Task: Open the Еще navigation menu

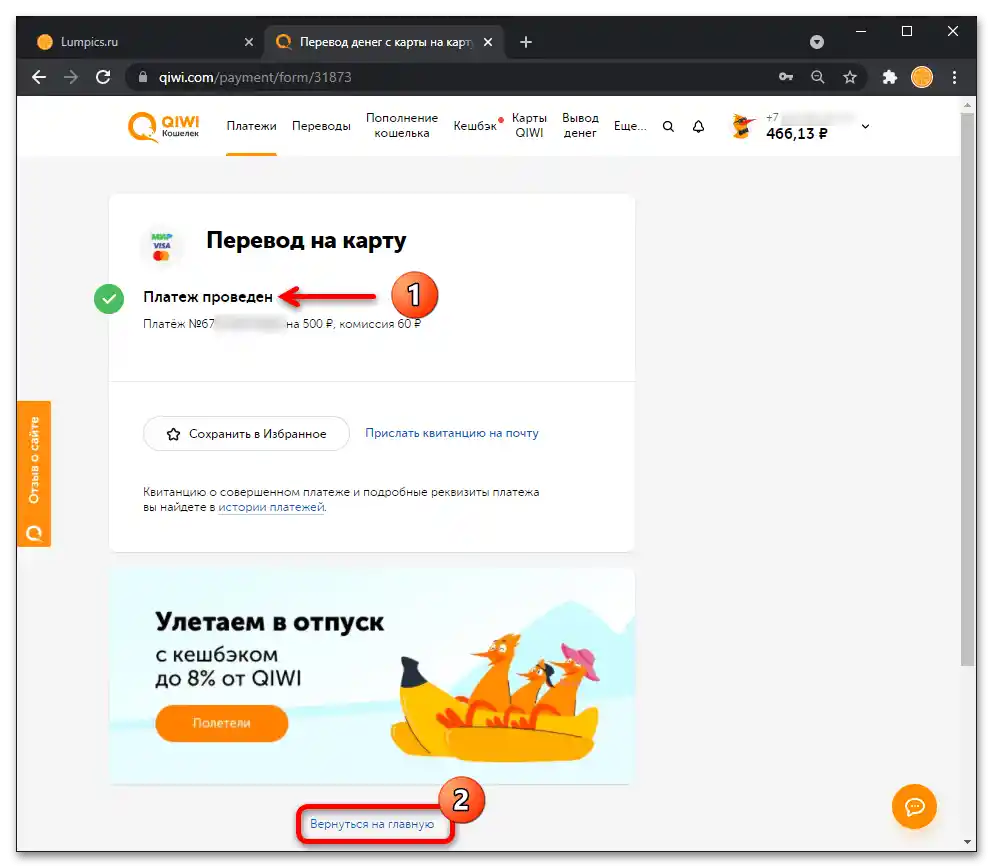Action: click(x=630, y=126)
